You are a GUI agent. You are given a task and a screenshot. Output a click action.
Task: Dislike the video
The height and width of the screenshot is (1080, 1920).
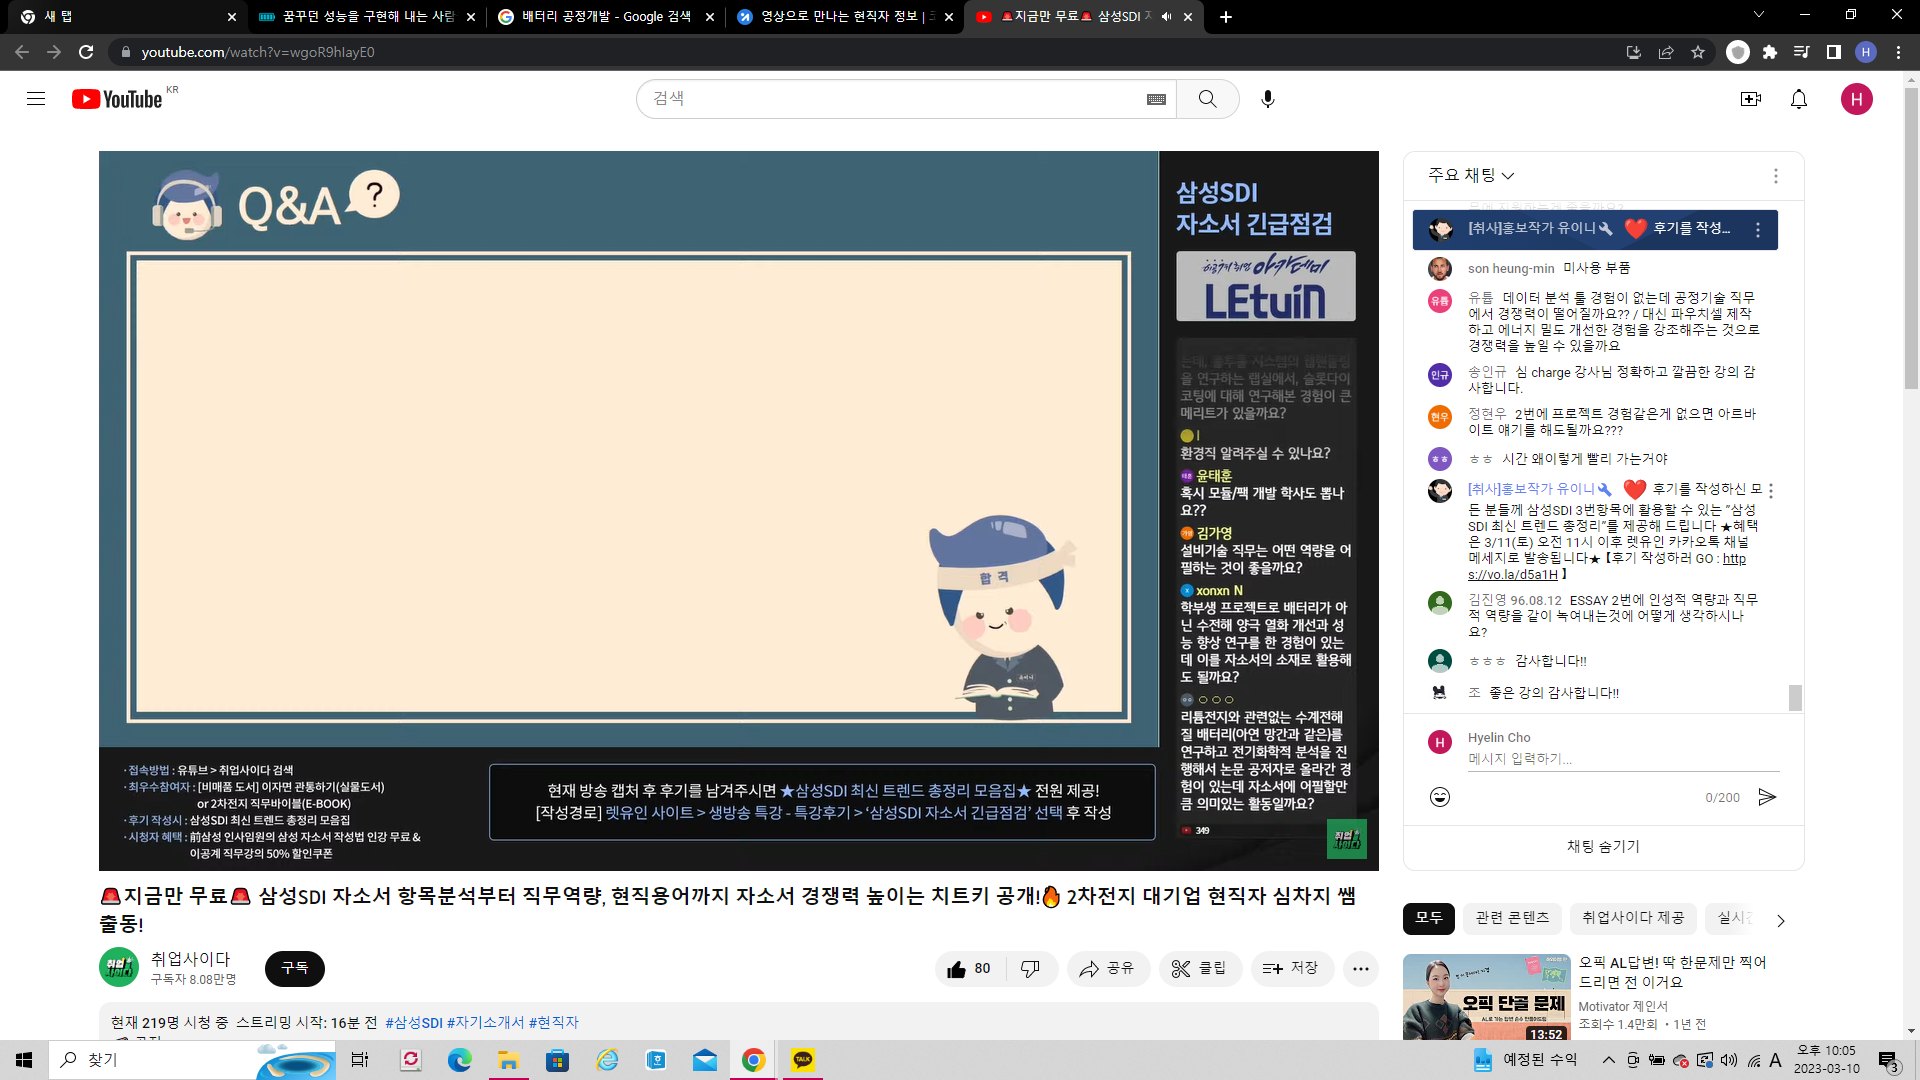(x=1030, y=969)
